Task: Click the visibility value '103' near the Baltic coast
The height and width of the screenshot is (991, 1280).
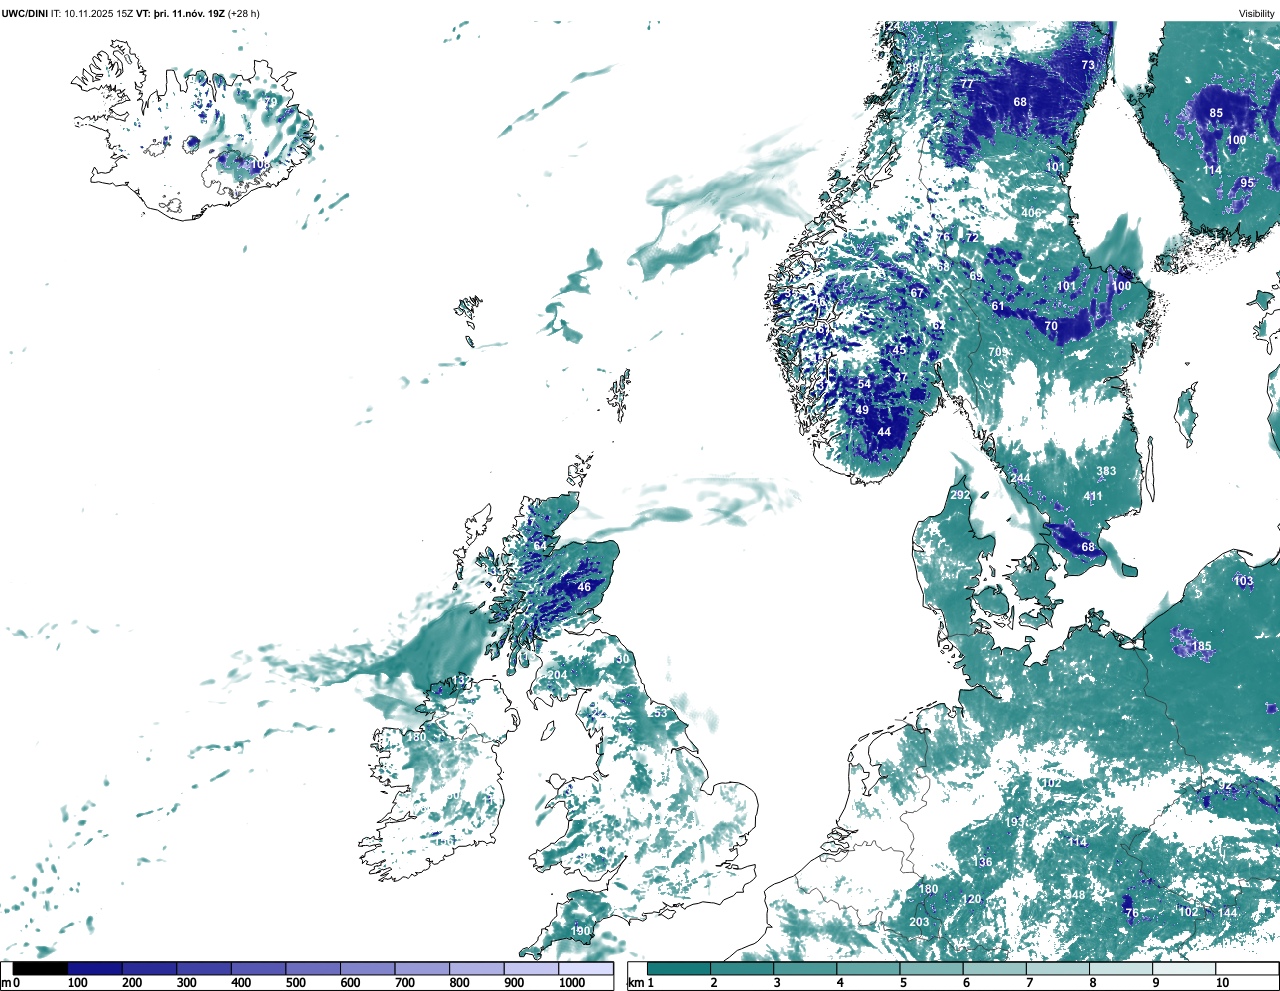Action: [x=1243, y=581]
